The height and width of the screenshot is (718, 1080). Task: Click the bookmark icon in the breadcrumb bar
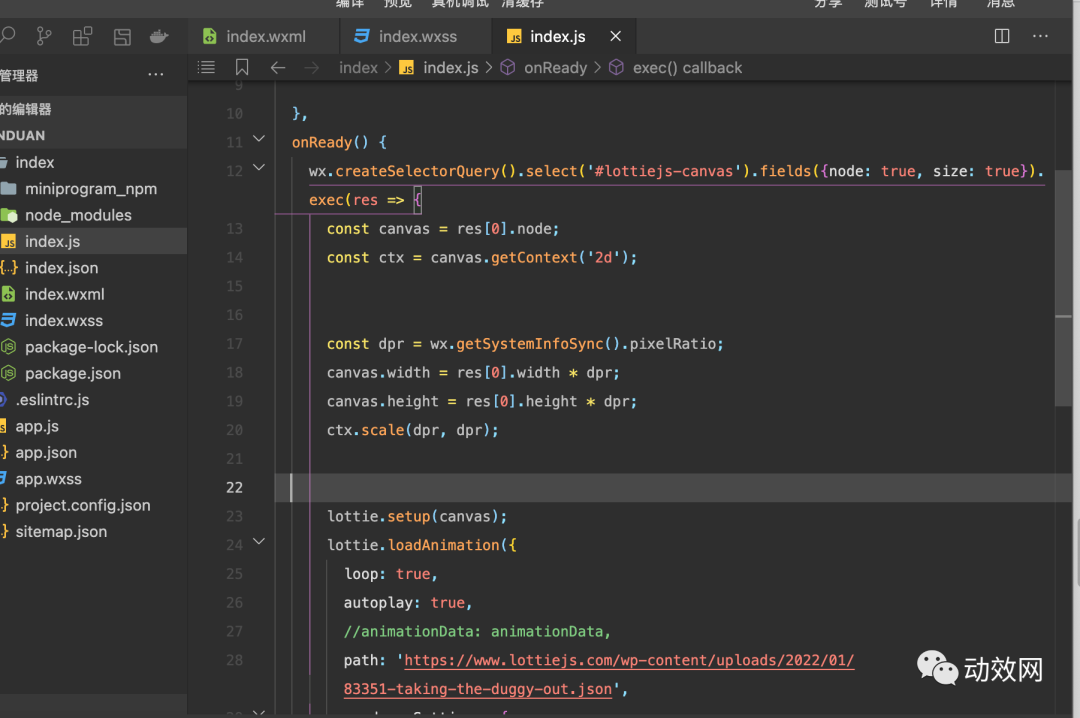(x=242, y=68)
